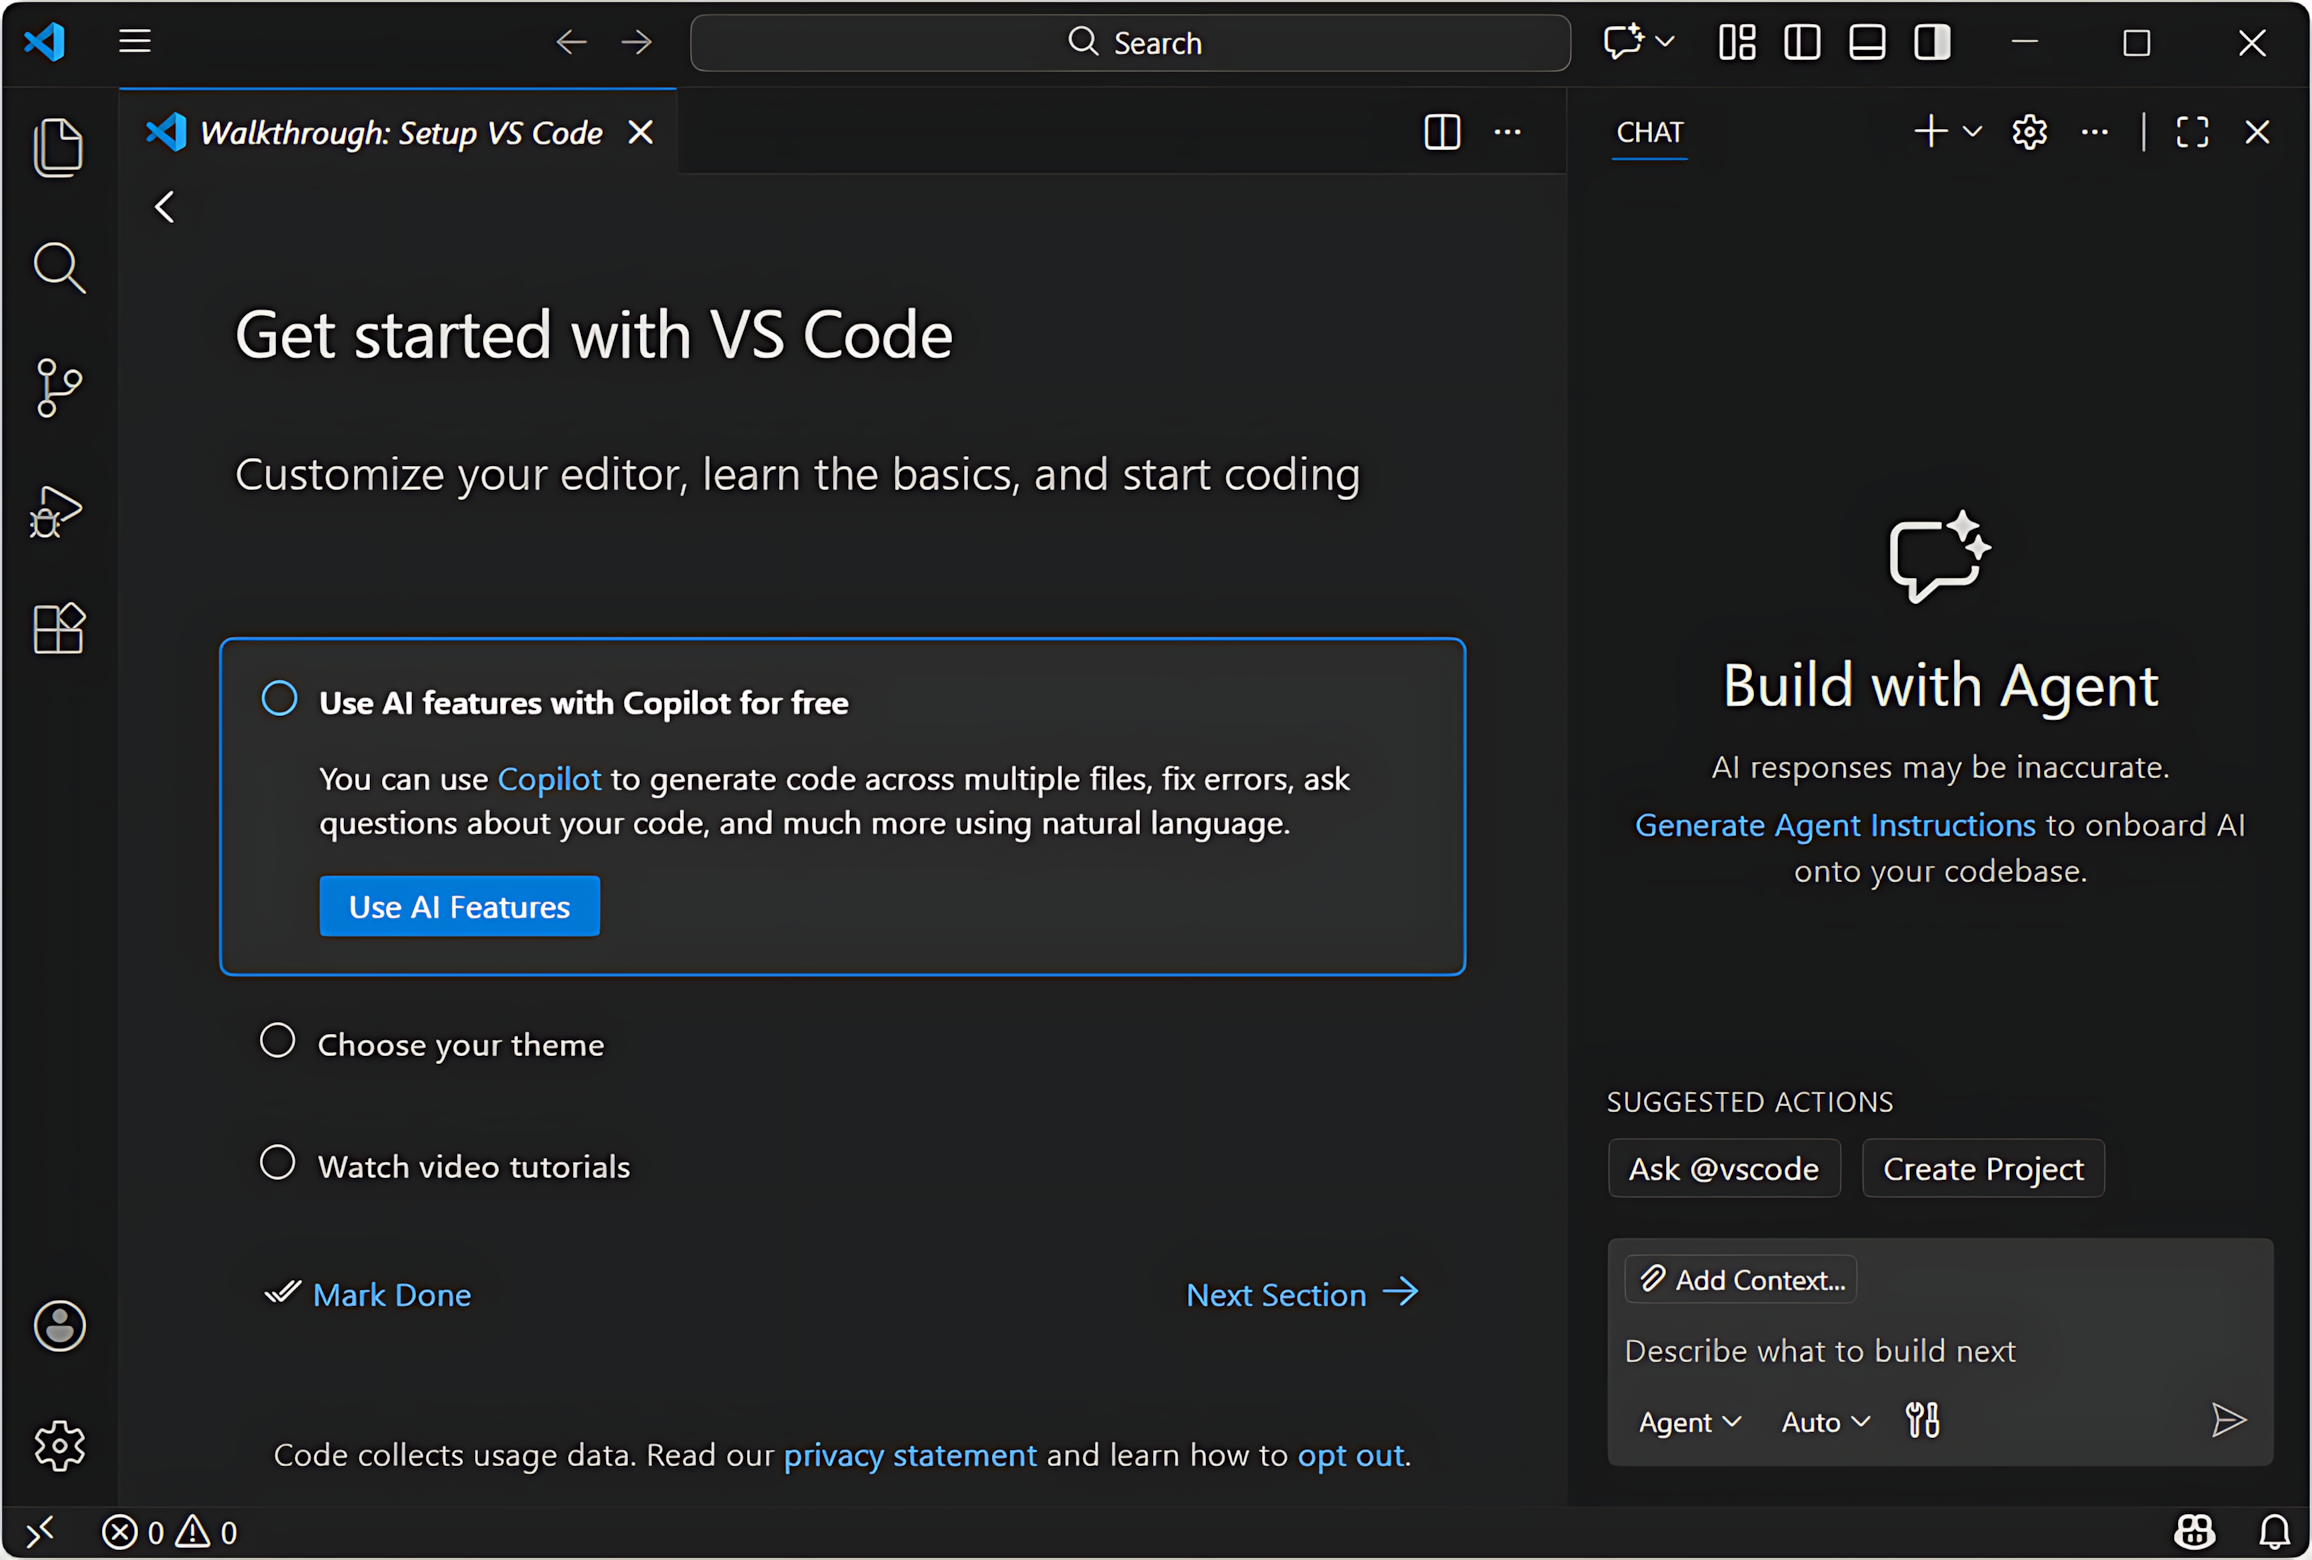Open the Explorer view in activity bar

(x=58, y=147)
